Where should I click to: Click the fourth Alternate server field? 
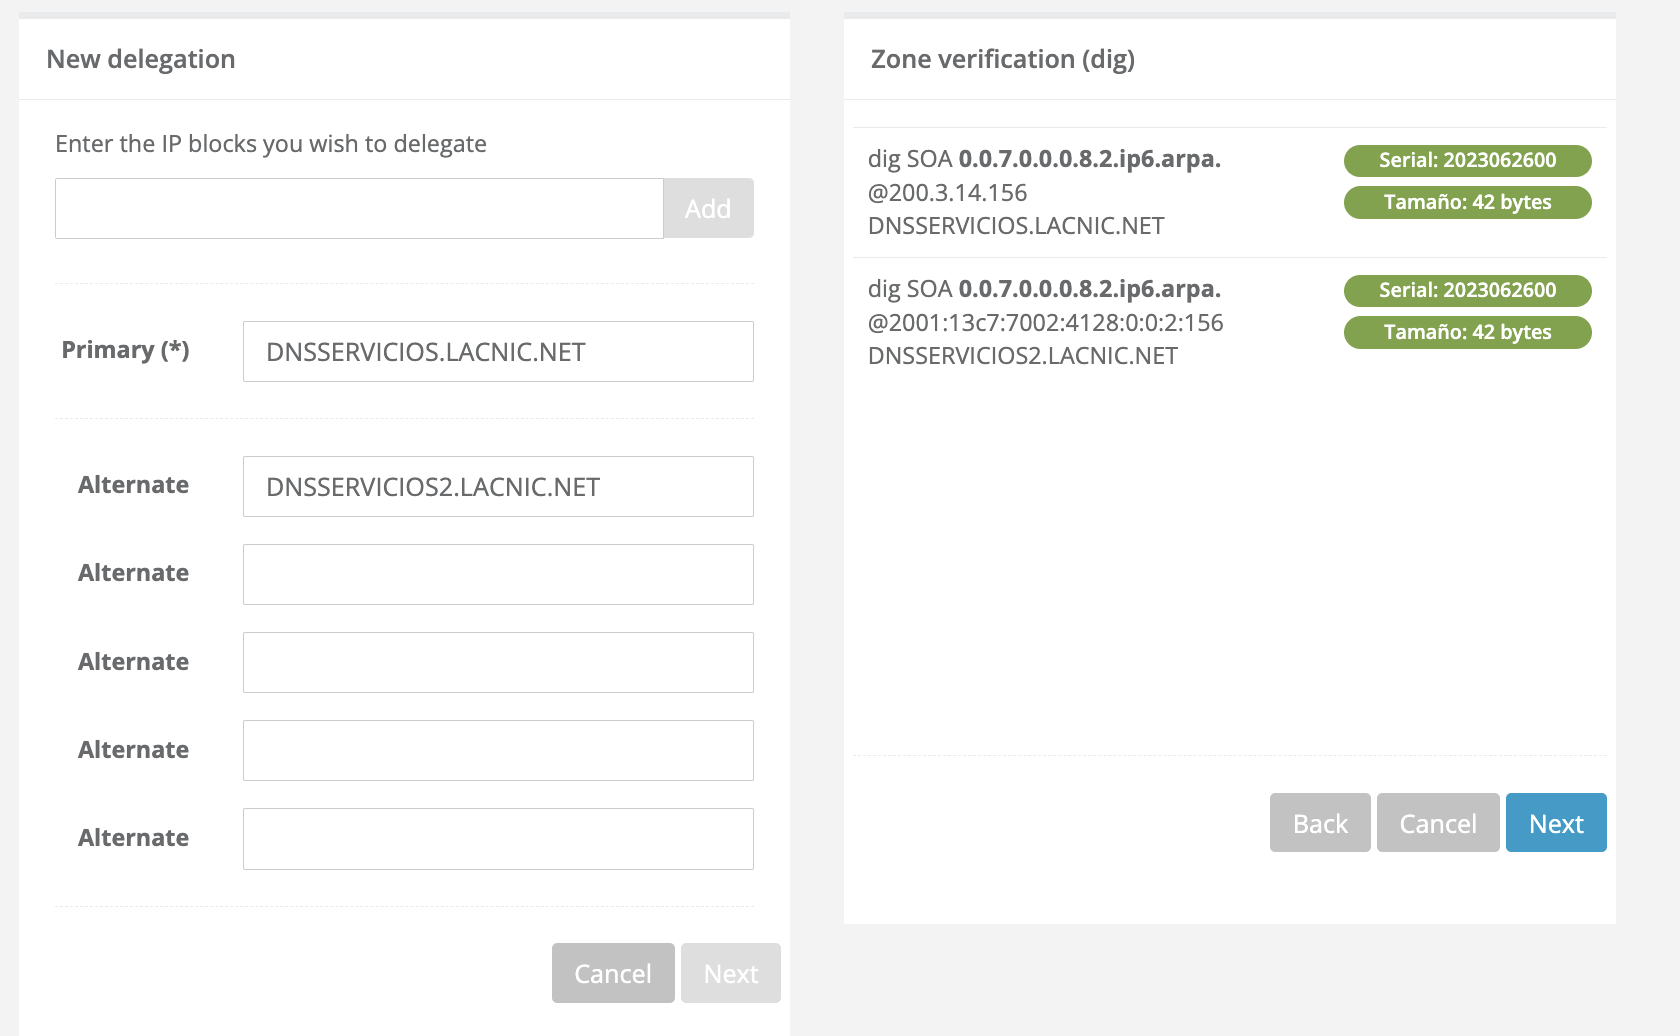click(x=497, y=750)
